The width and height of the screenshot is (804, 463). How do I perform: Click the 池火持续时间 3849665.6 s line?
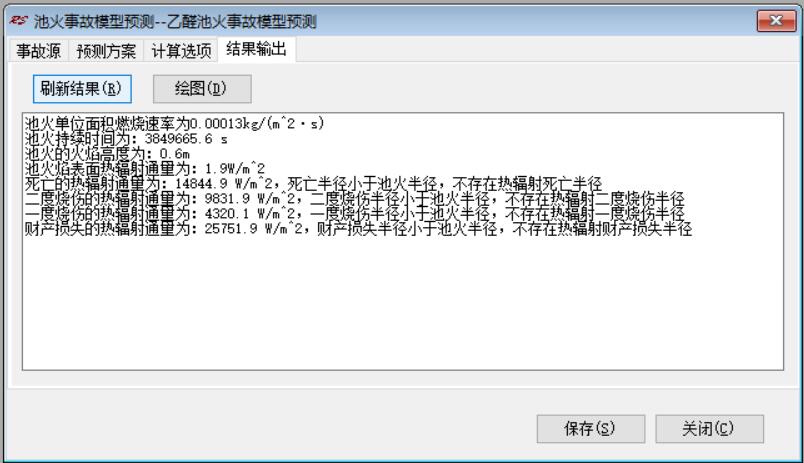coord(126,138)
